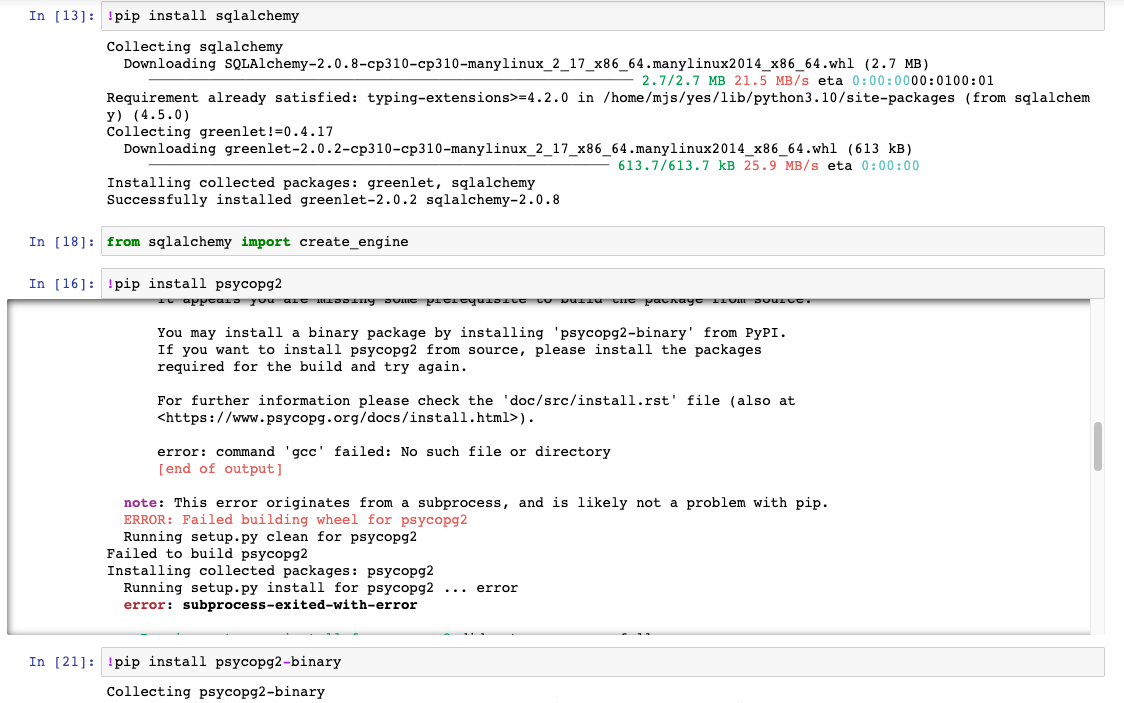The width and height of the screenshot is (1124, 703).
Task: Click 'Installing collected packages: psycopg2' line
Action: tap(270, 571)
